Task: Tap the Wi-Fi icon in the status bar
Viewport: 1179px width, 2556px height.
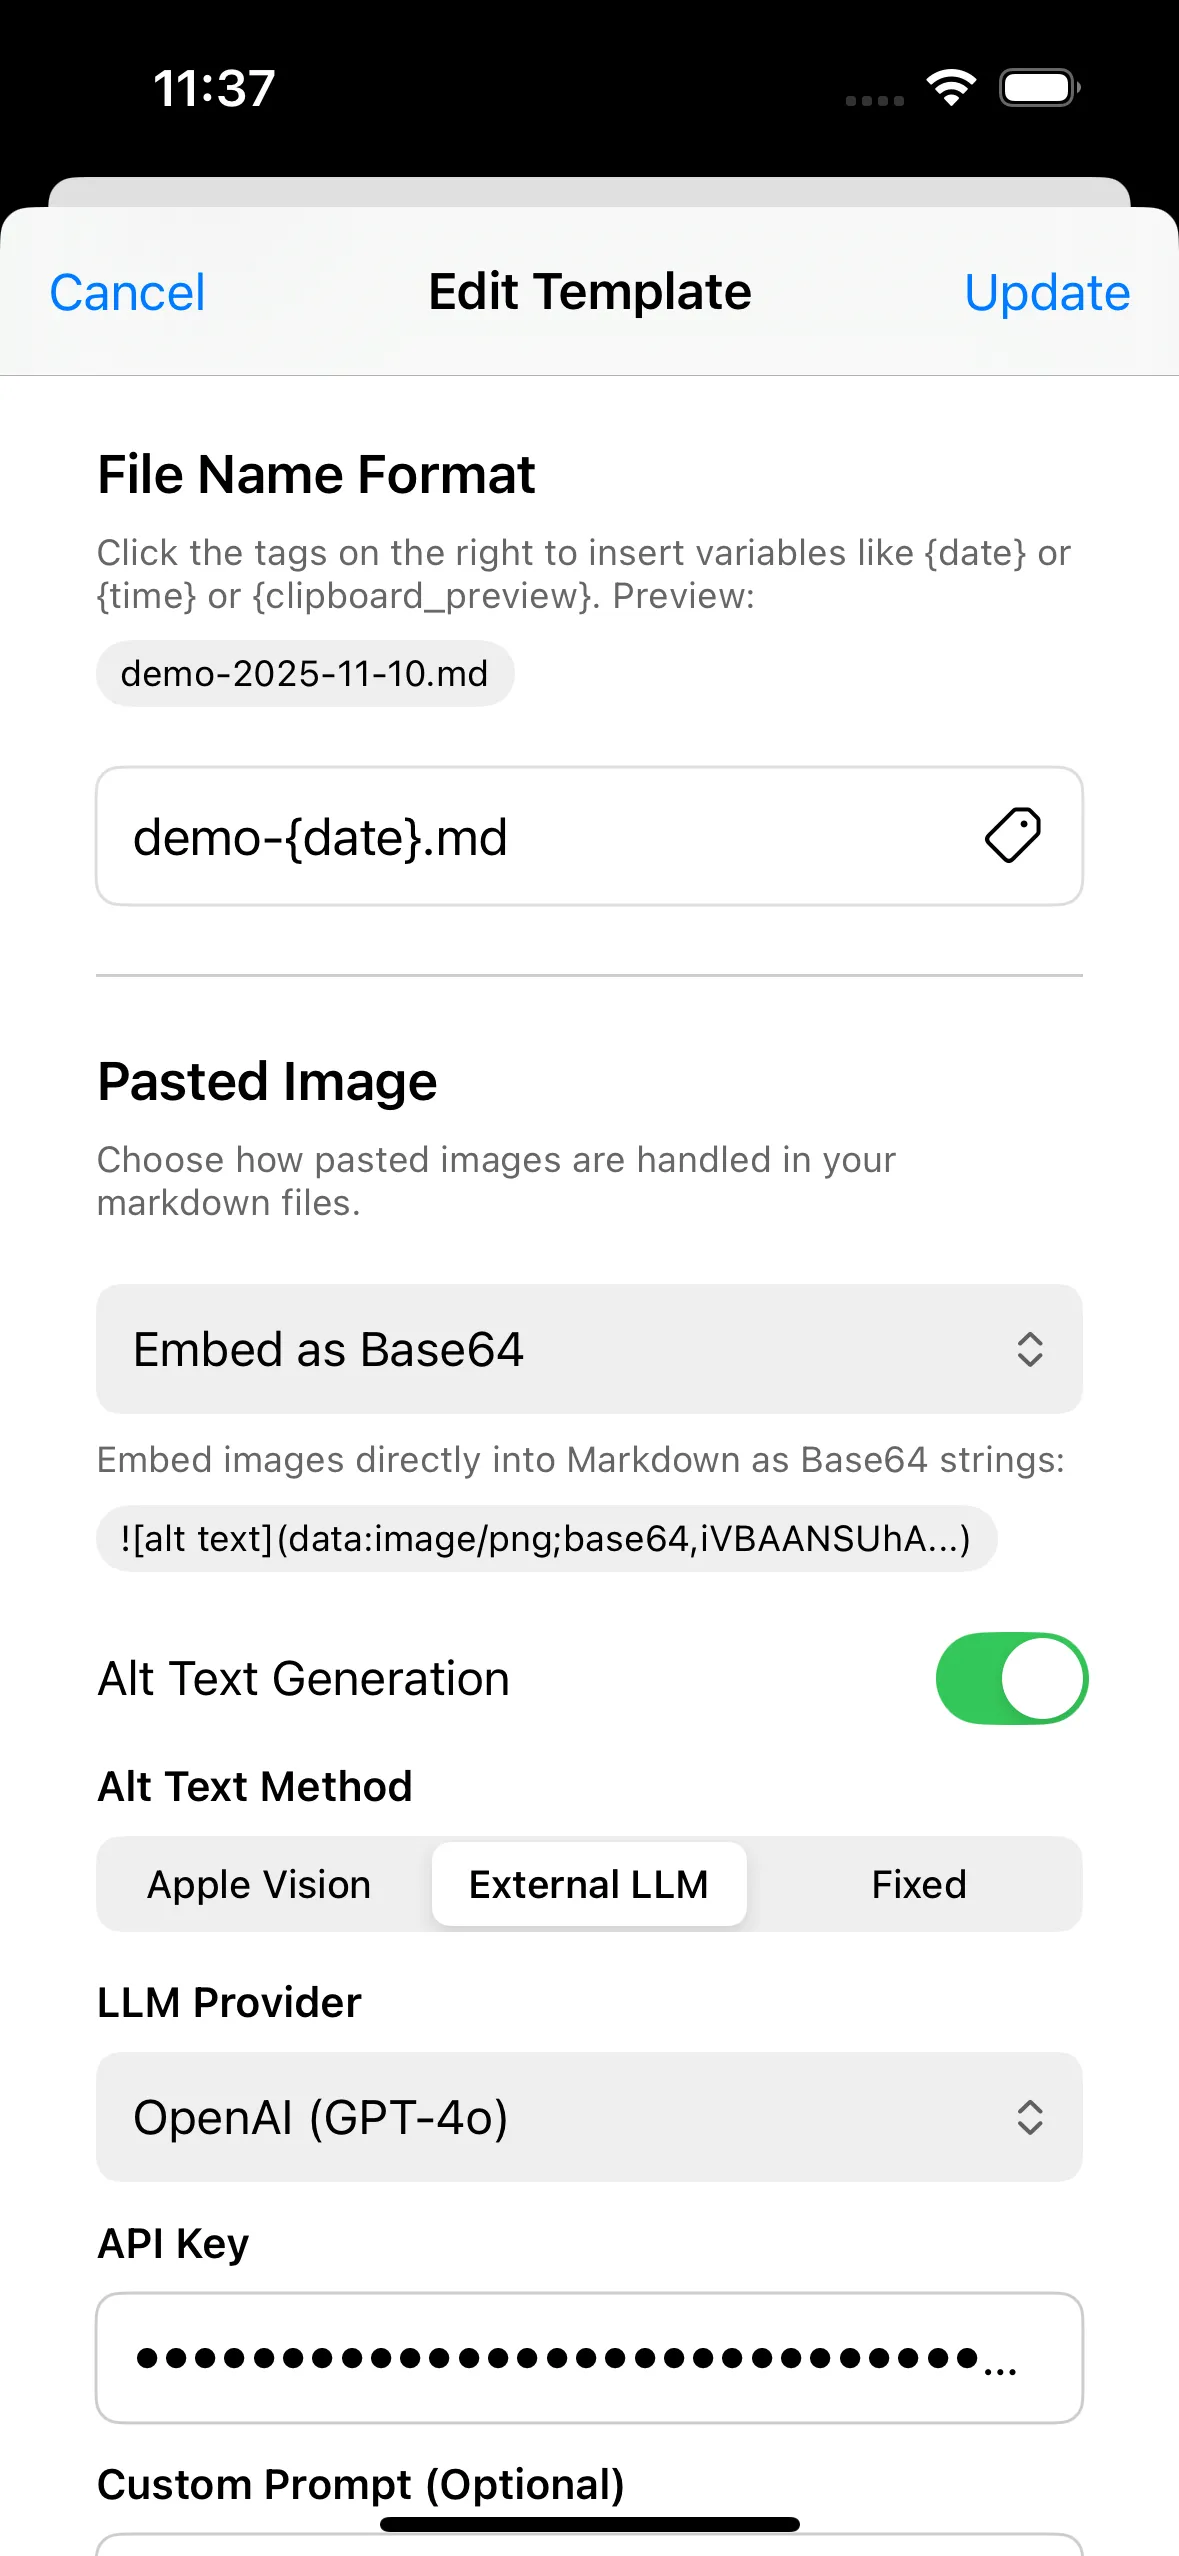Action: coord(951,88)
